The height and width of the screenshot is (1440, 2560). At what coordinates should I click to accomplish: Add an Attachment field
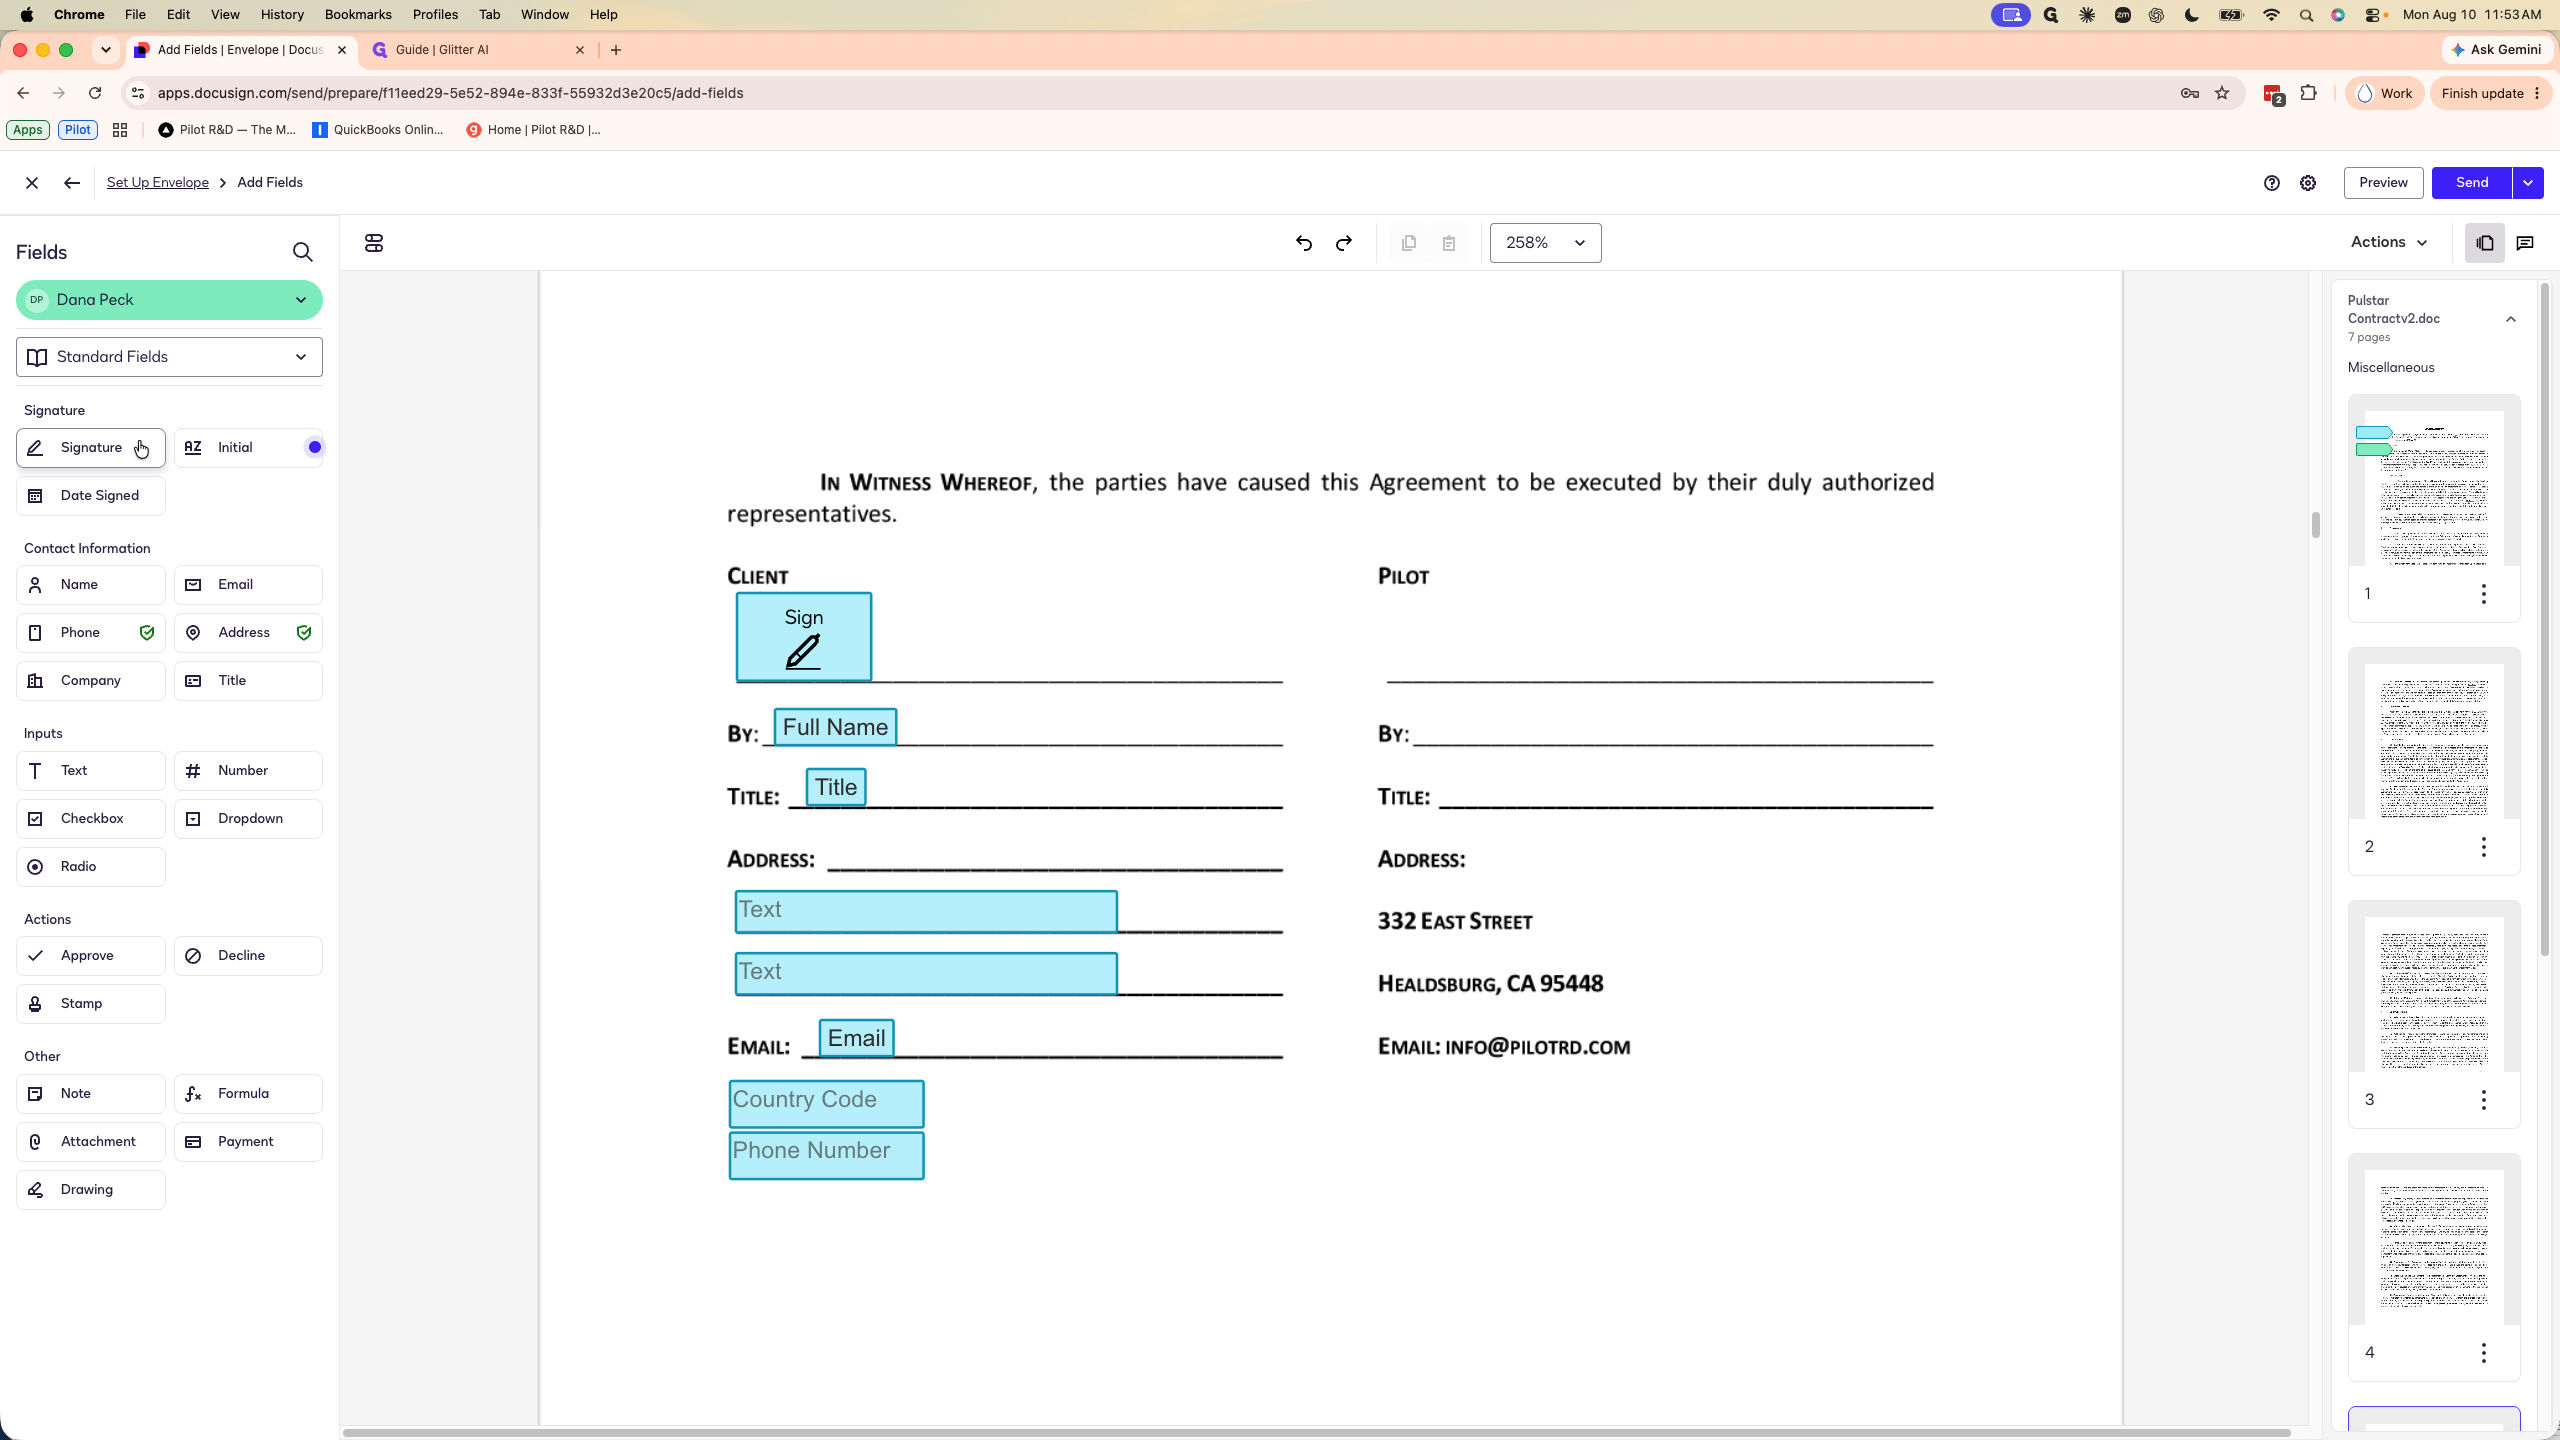point(91,1141)
